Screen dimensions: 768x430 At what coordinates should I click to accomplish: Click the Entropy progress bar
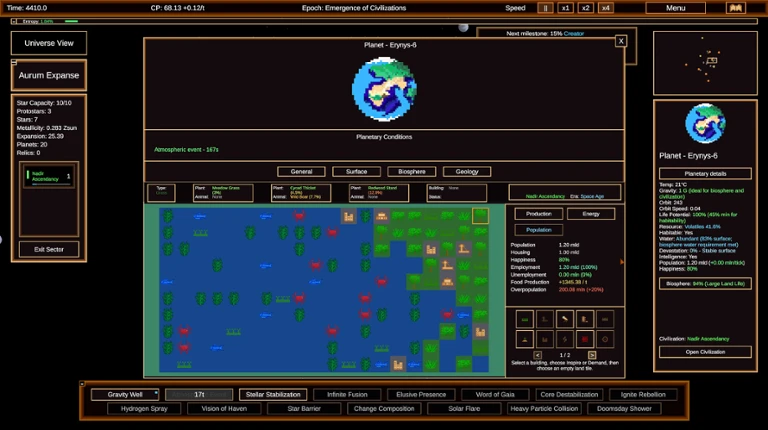pyautogui.click(x=72, y=22)
